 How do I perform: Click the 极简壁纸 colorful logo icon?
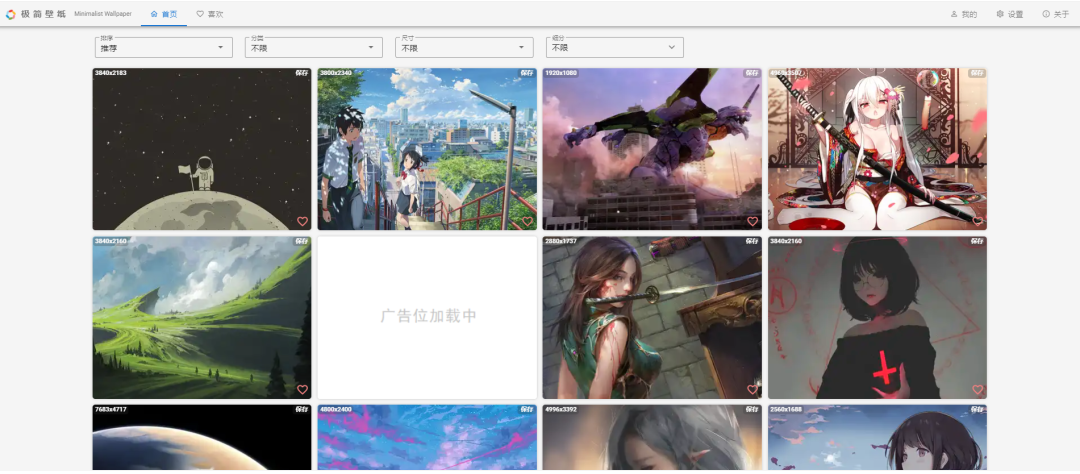10,14
